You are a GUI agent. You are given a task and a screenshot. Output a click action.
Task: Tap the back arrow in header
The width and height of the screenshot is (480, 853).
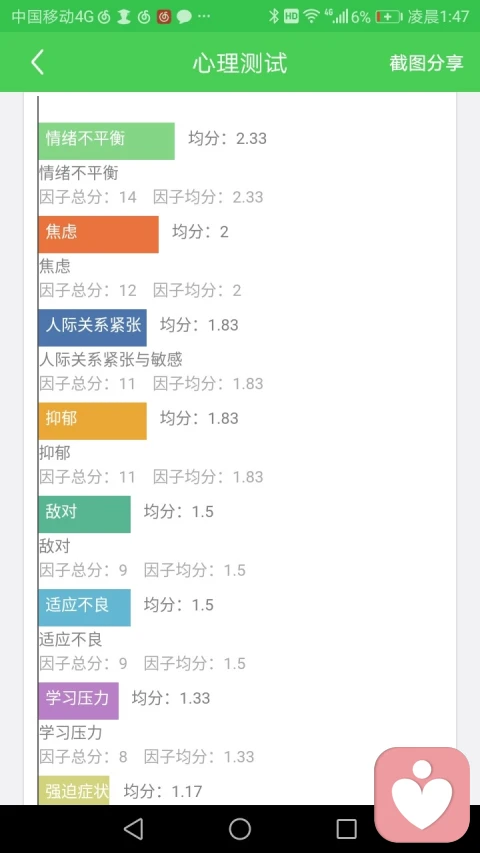click(x=37, y=63)
